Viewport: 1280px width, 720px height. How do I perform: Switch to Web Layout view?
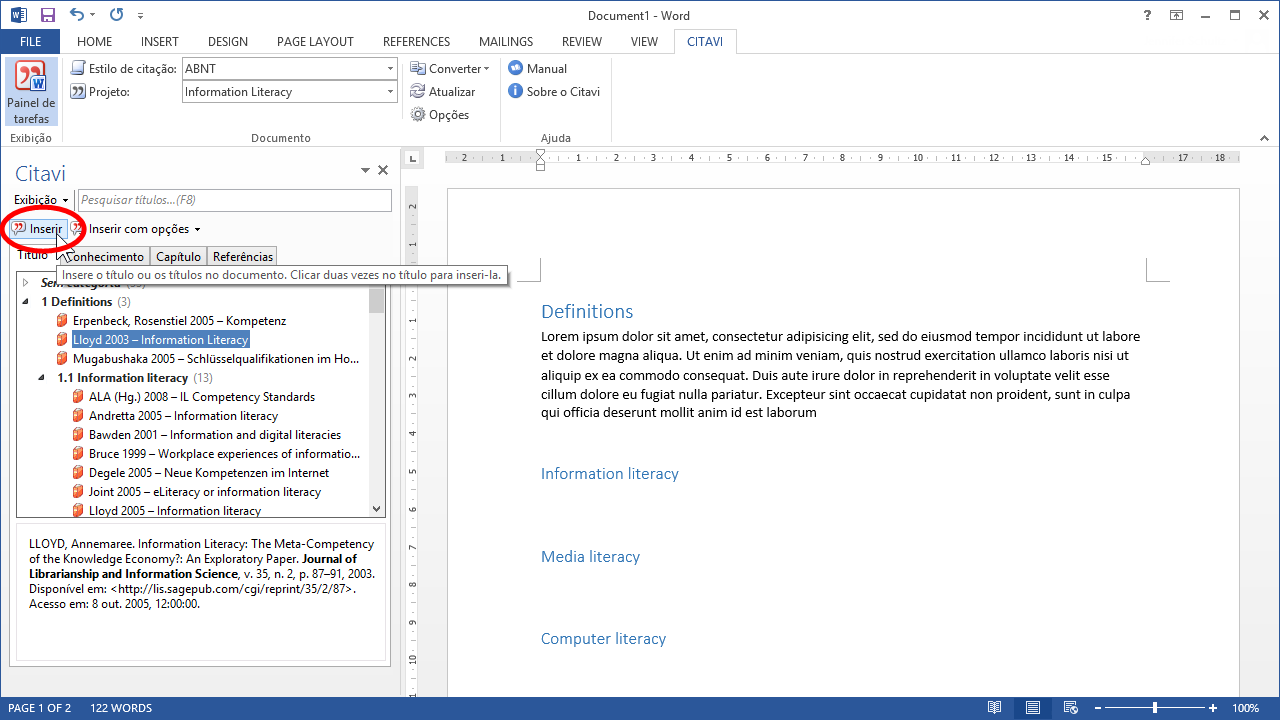click(x=1070, y=708)
